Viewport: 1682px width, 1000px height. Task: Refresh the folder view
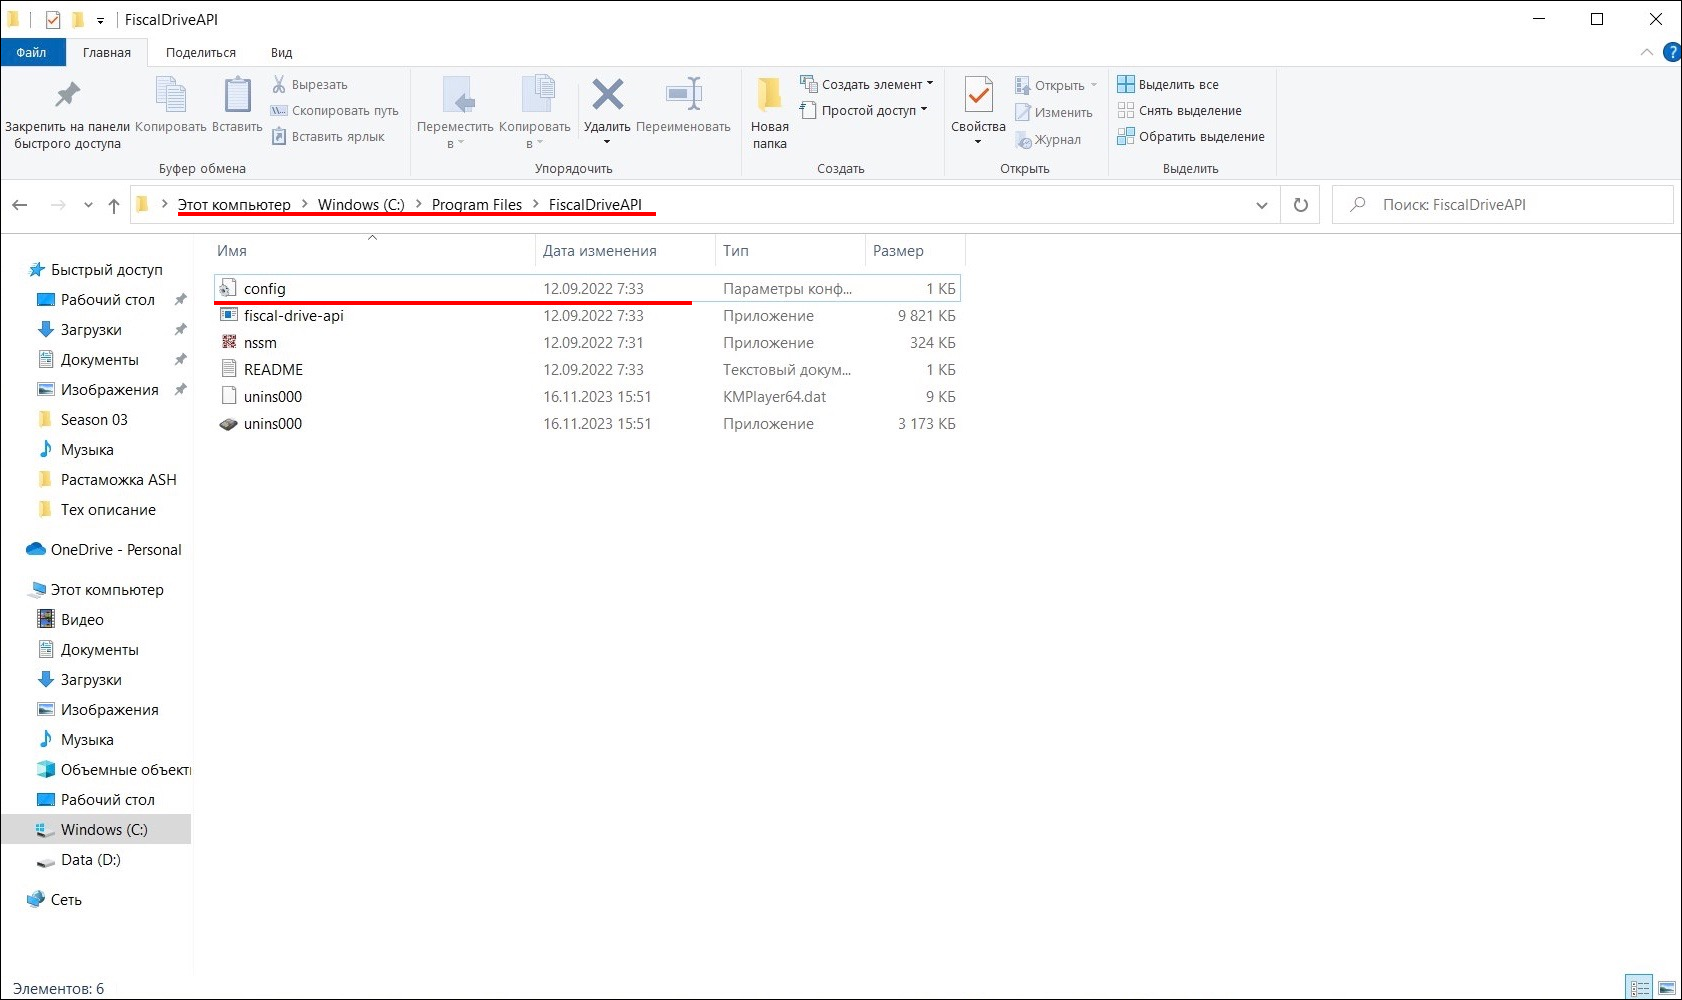tap(1300, 205)
